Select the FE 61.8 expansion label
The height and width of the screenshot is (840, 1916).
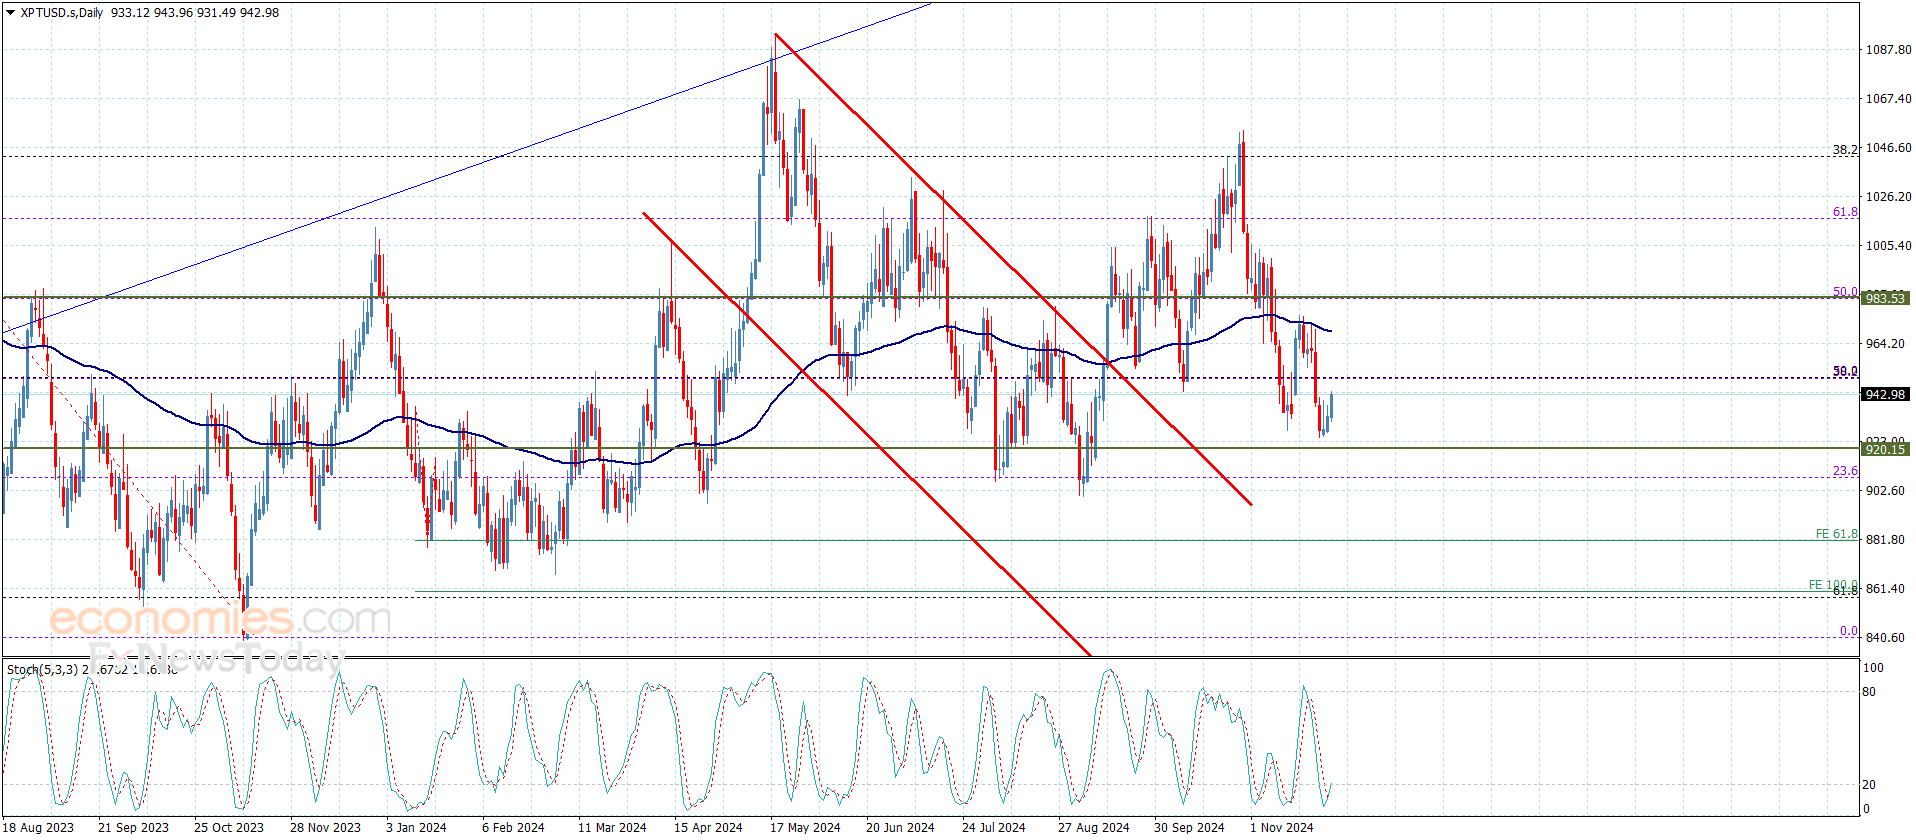(1836, 534)
